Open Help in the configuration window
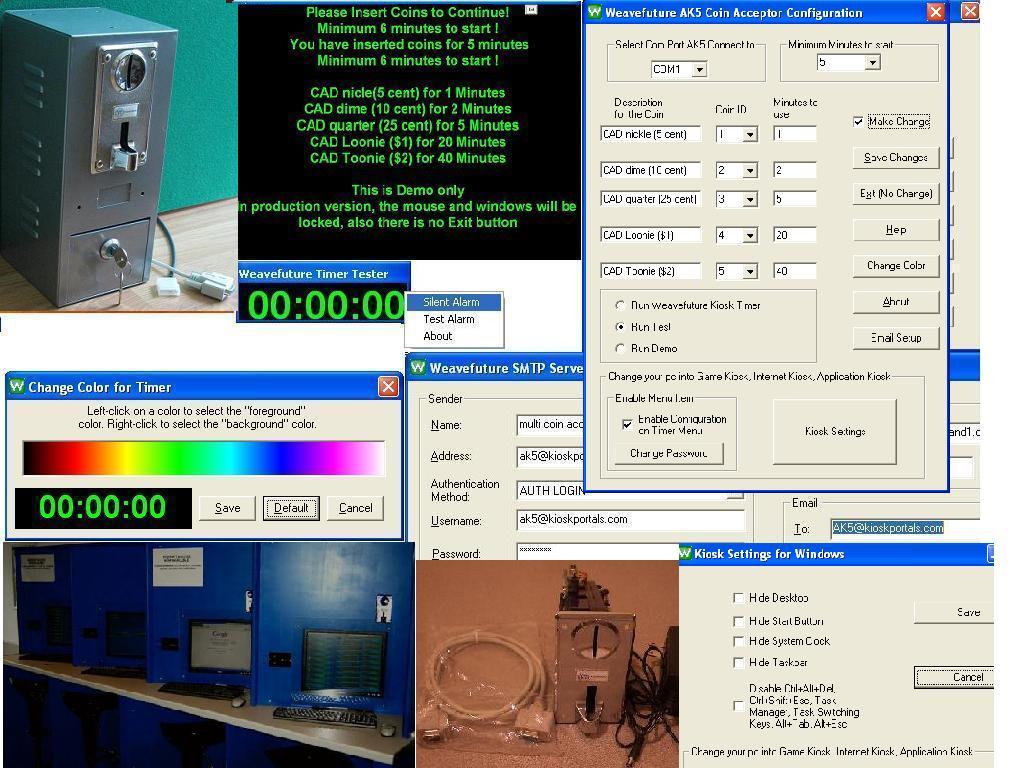 896,230
